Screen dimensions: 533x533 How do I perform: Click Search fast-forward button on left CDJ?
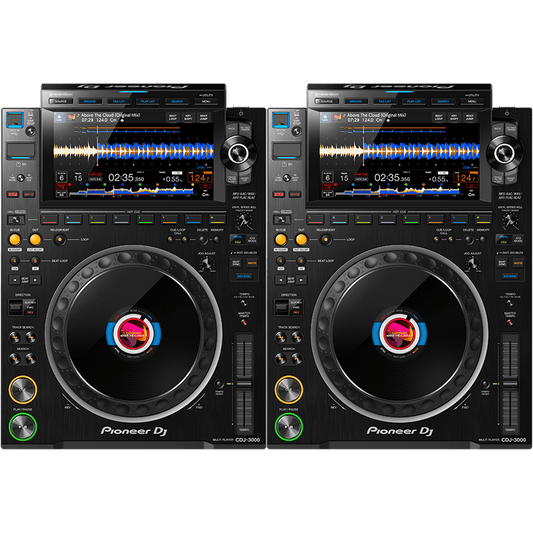point(31,358)
